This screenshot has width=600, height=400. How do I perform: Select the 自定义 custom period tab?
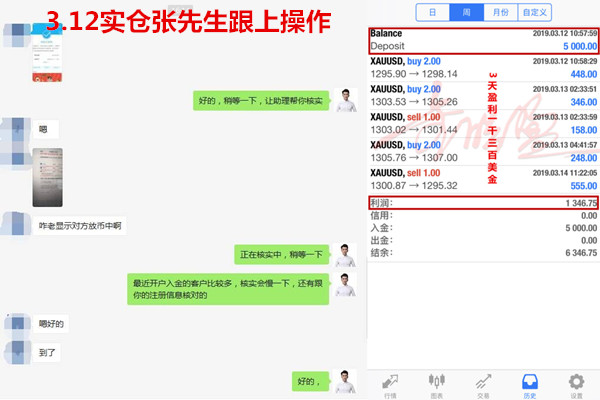click(x=535, y=12)
